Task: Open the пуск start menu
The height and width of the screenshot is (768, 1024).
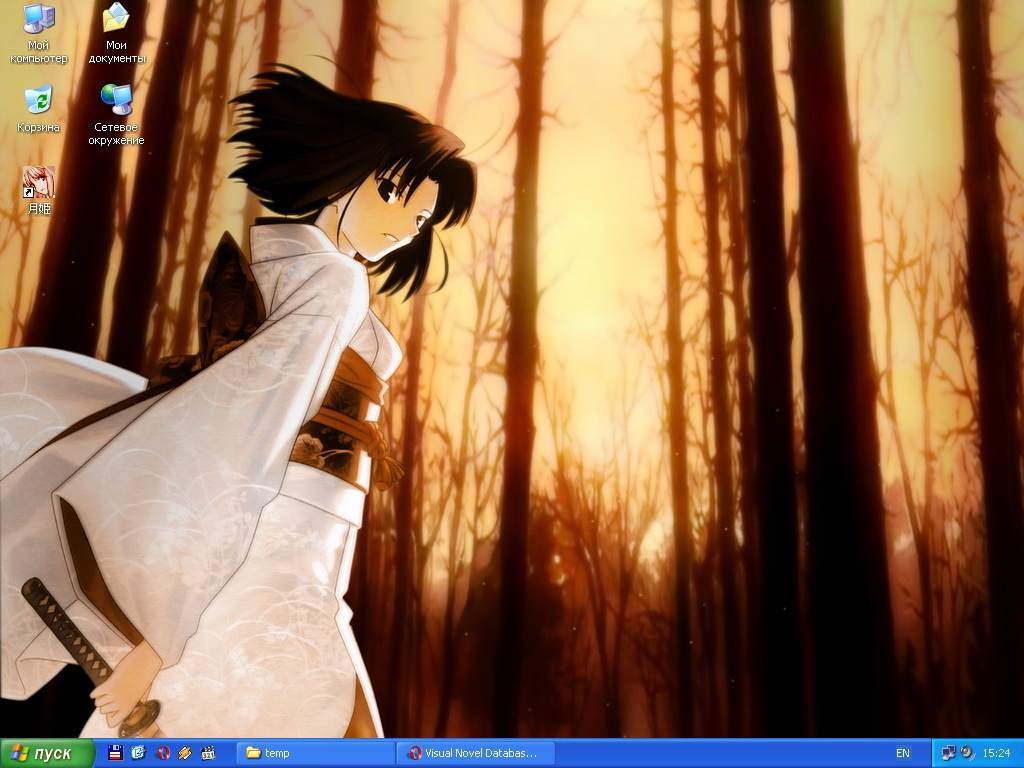Action: coord(47,753)
